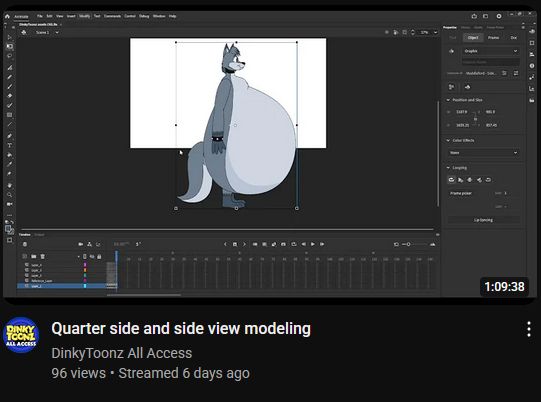Toggle lock all layers icon
Image resolution: width=541 pixels, height=402 pixels.
point(99,256)
